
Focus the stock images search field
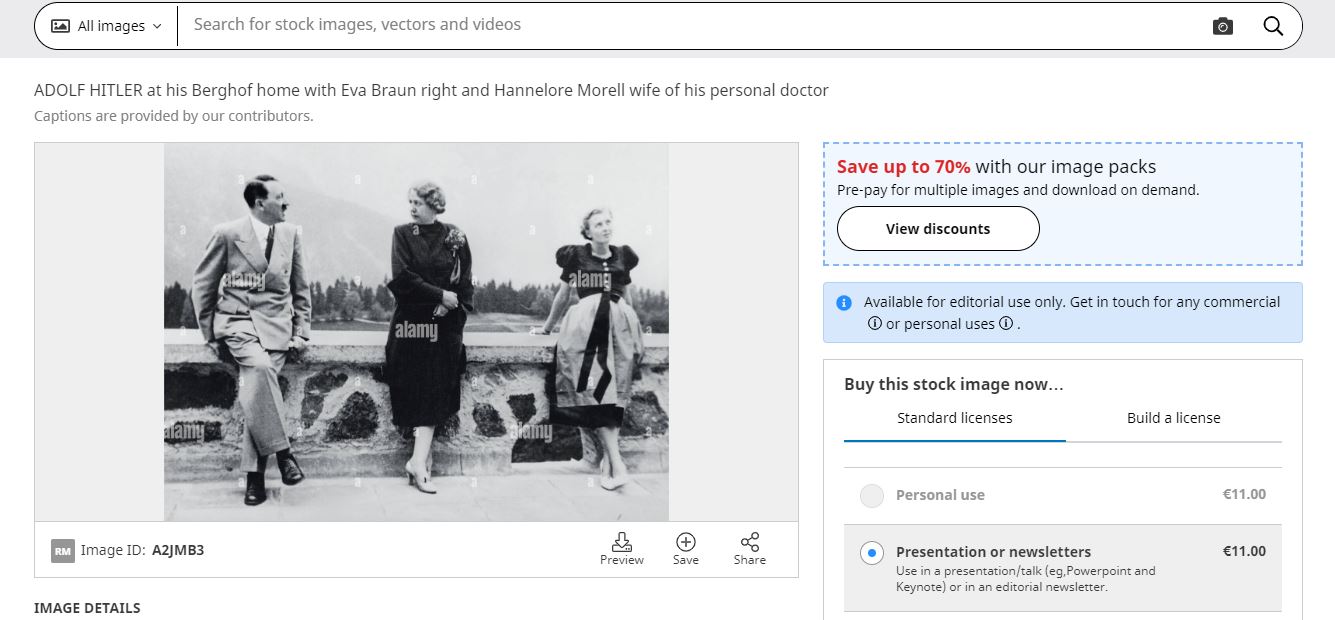690,25
